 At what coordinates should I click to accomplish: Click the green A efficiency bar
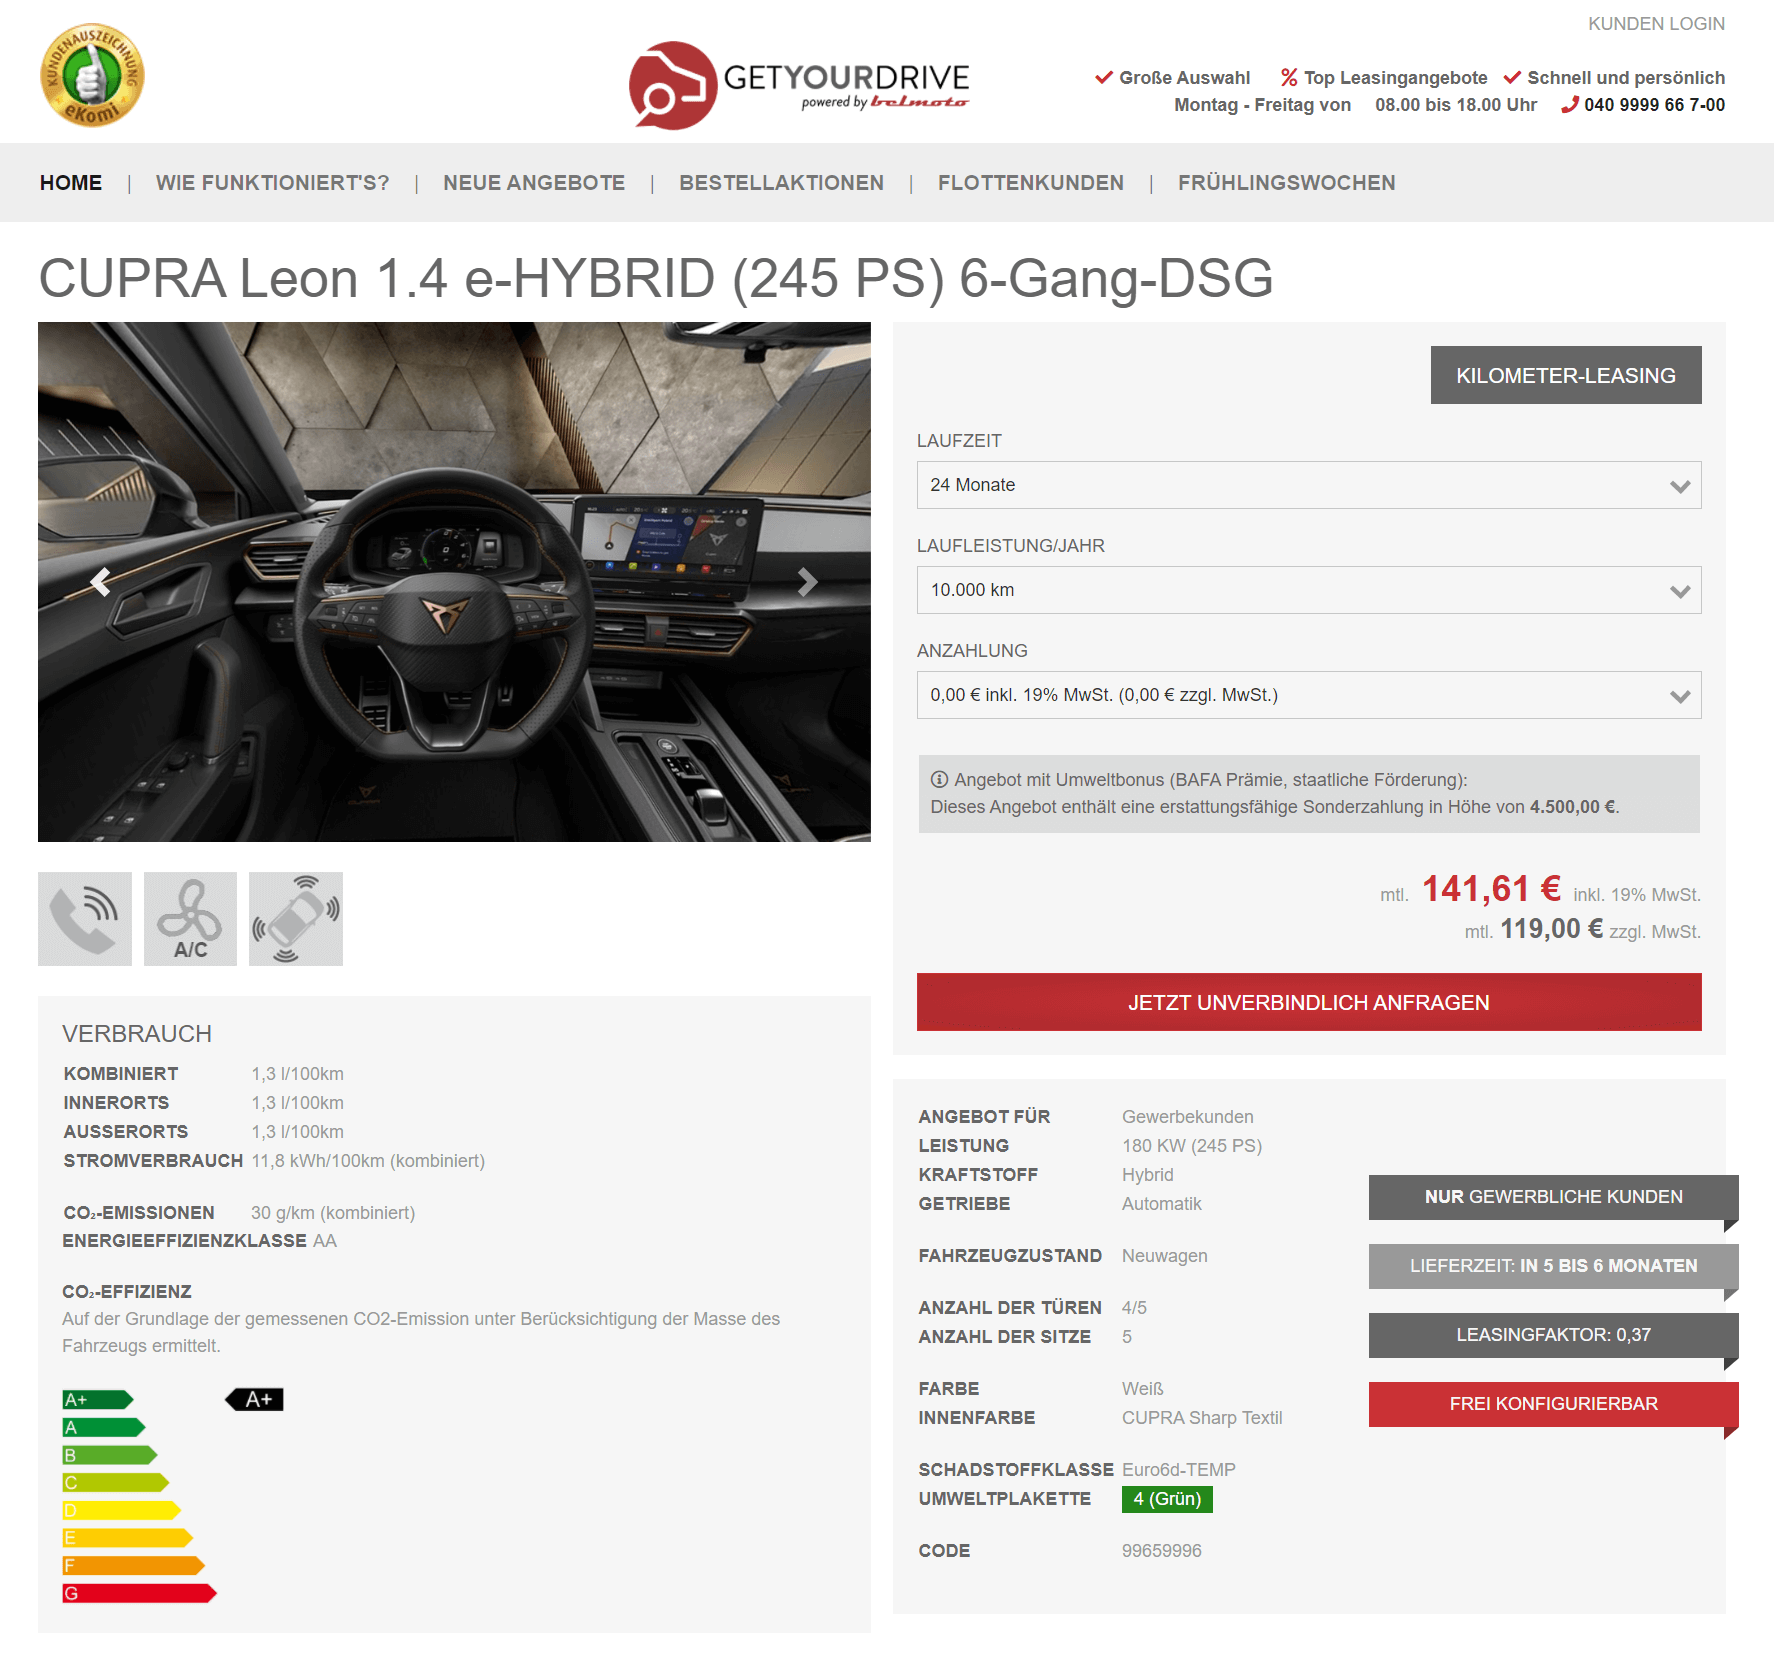[104, 1427]
